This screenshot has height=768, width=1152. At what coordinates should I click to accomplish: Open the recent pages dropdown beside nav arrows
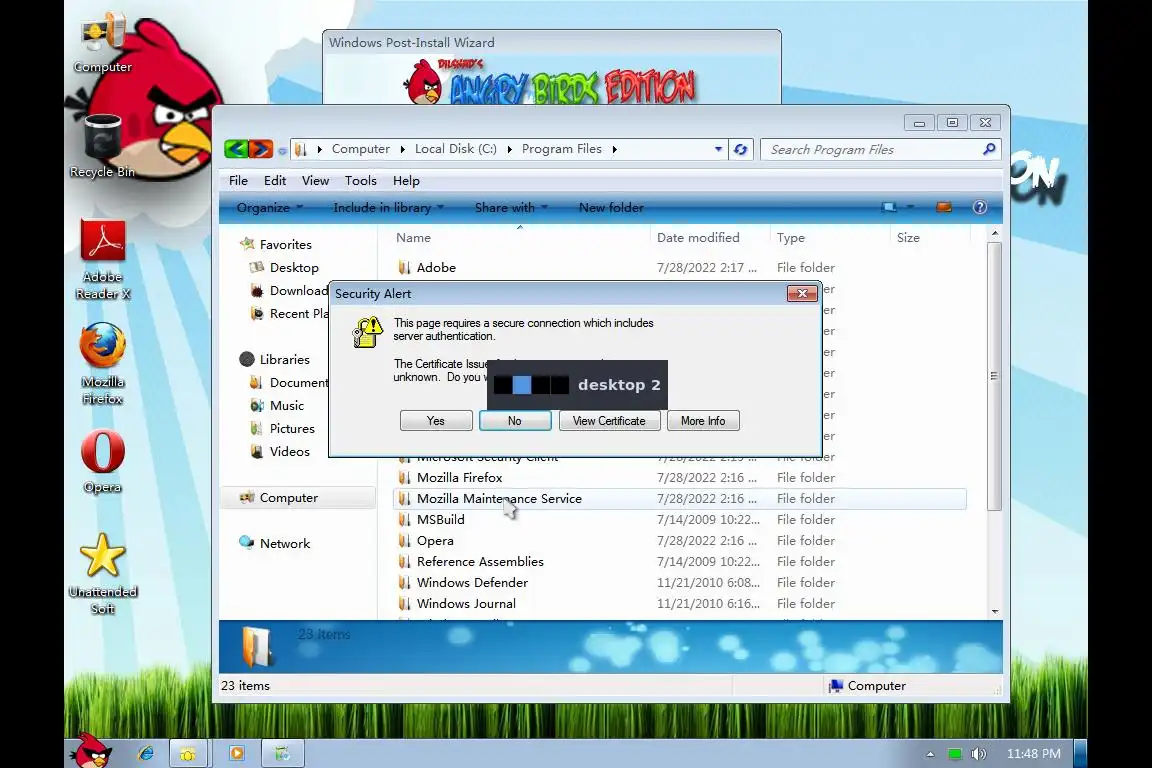click(x=281, y=151)
